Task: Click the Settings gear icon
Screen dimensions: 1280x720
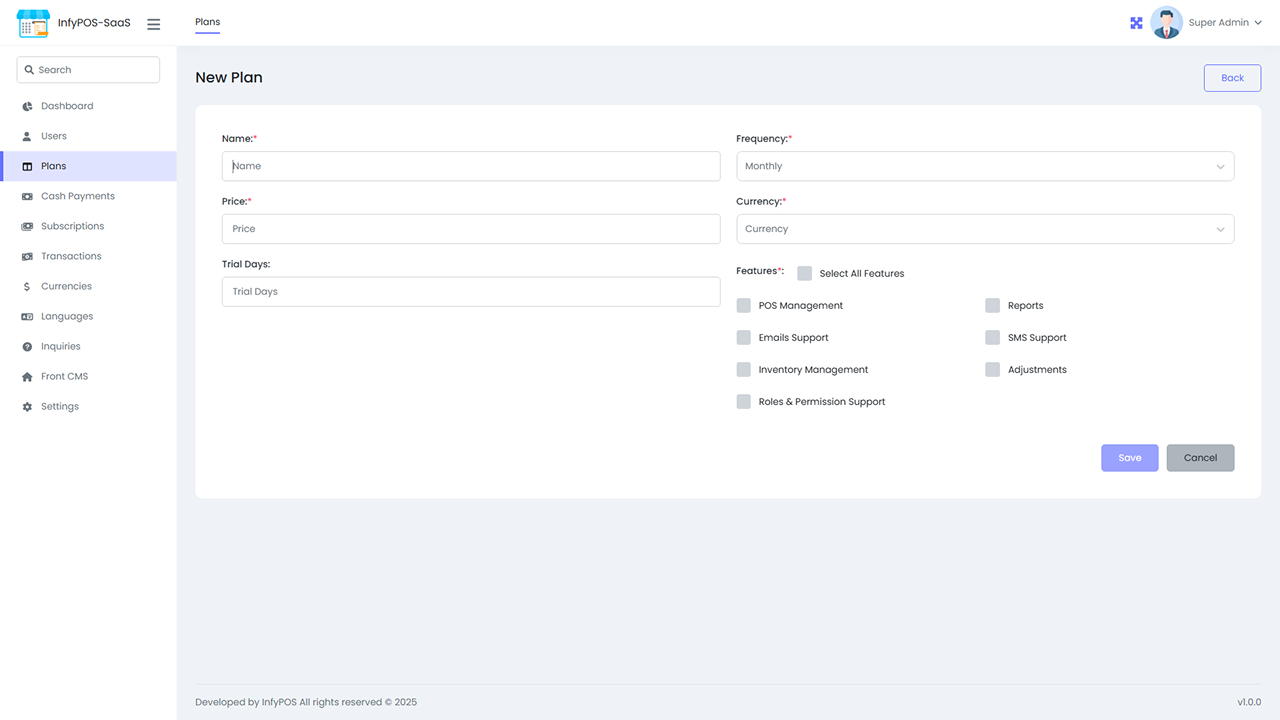Action: [x=24, y=406]
